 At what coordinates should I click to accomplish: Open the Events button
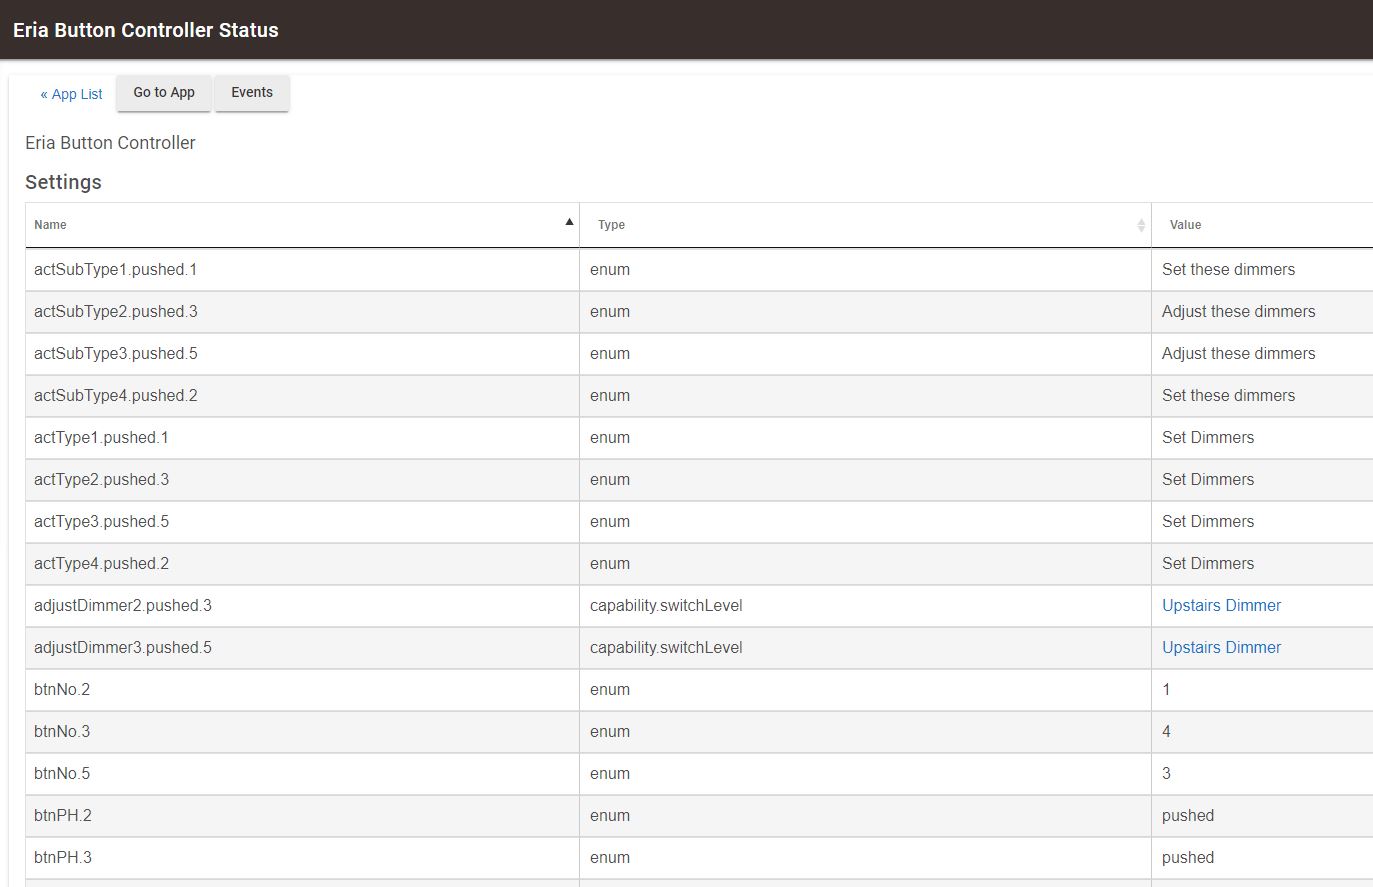point(252,92)
